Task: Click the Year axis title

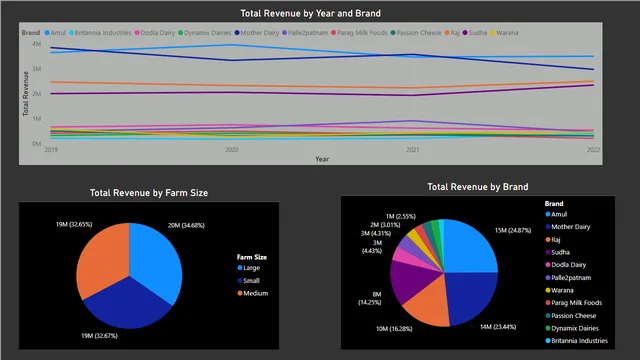Action: point(322,159)
